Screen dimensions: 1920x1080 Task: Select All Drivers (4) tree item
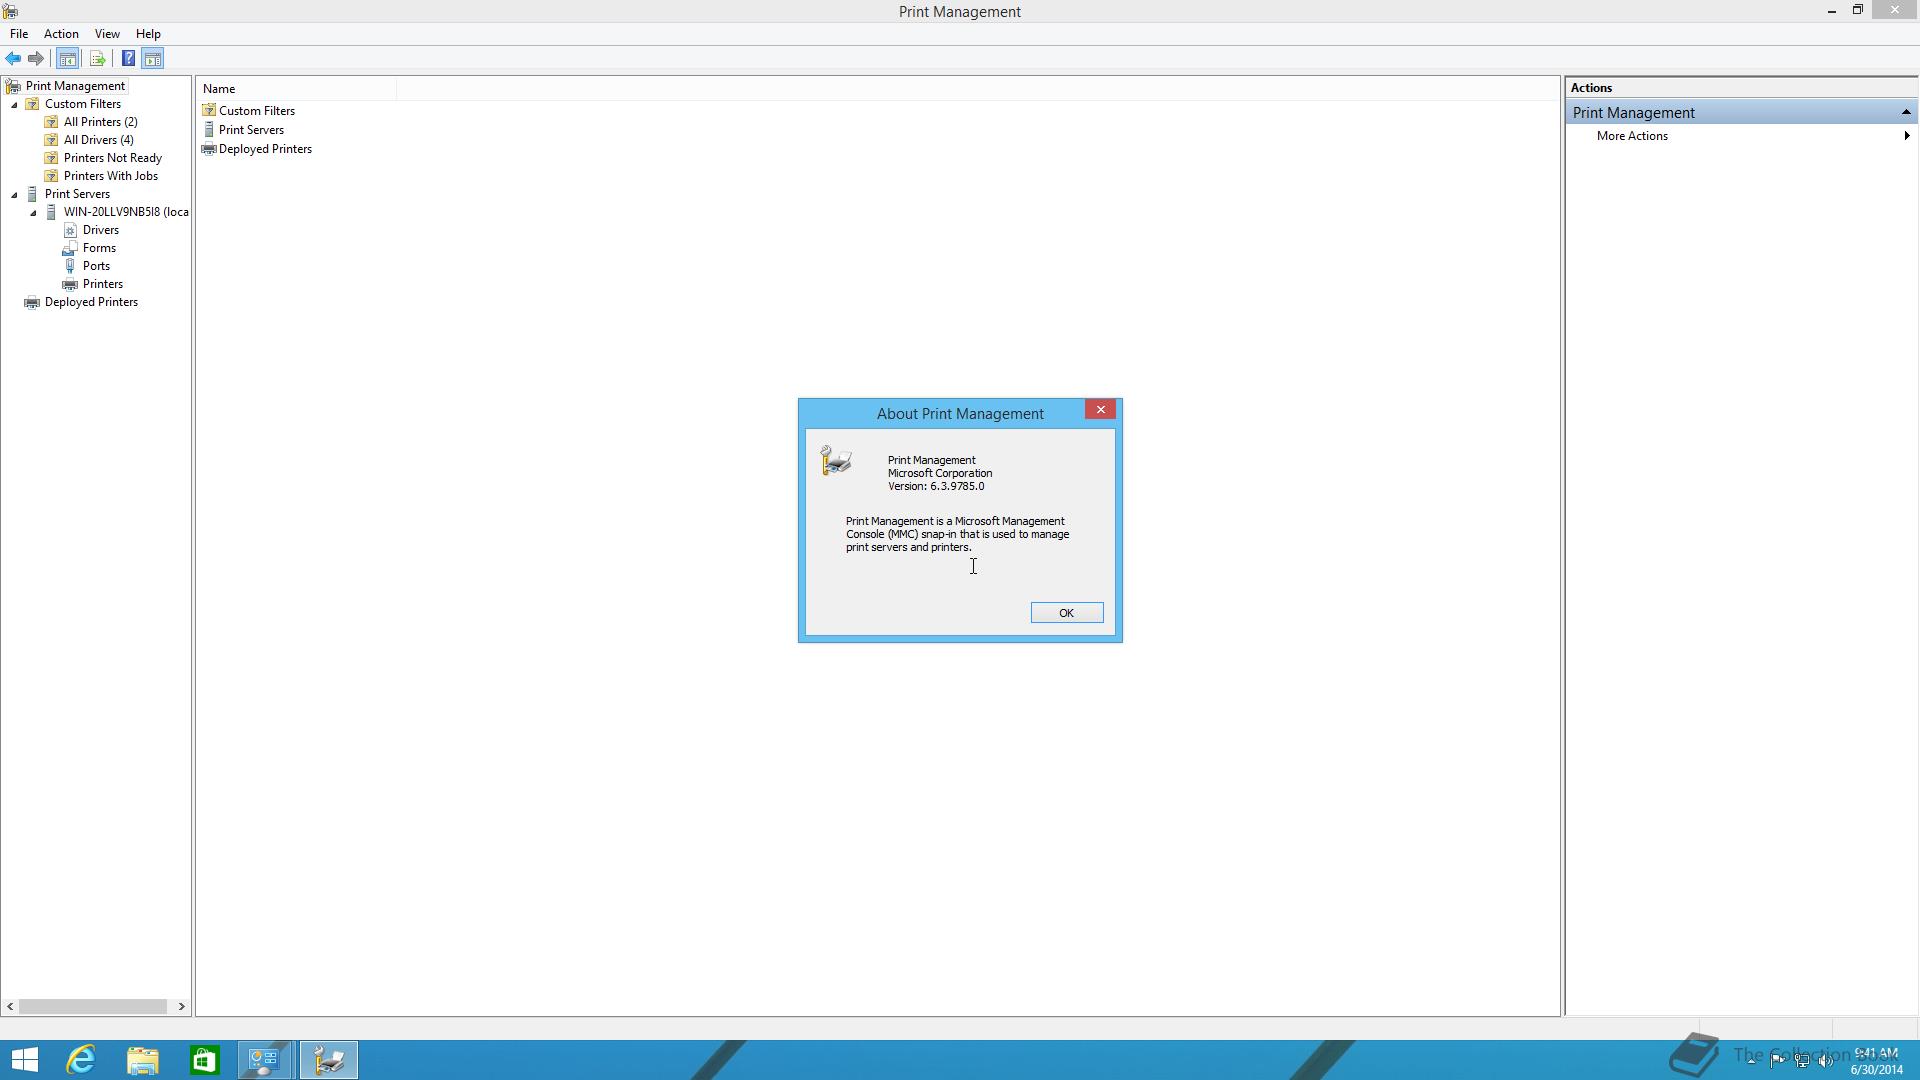tap(99, 140)
